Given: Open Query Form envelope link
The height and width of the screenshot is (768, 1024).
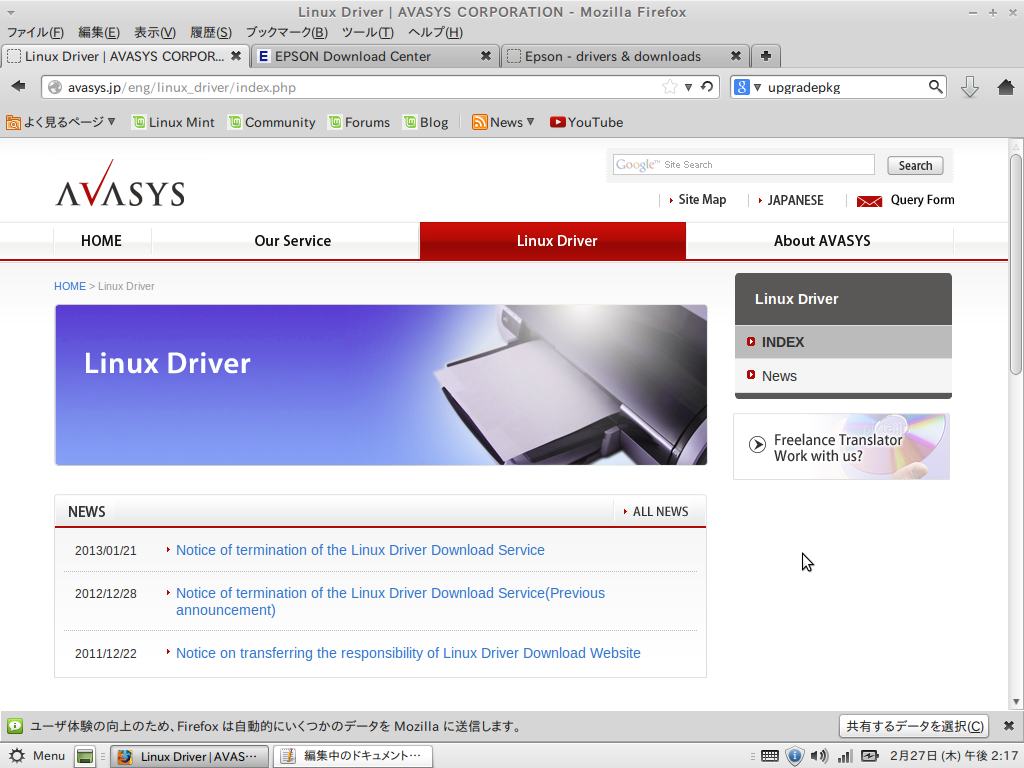Looking at the screenshot, I should point(905,200).
